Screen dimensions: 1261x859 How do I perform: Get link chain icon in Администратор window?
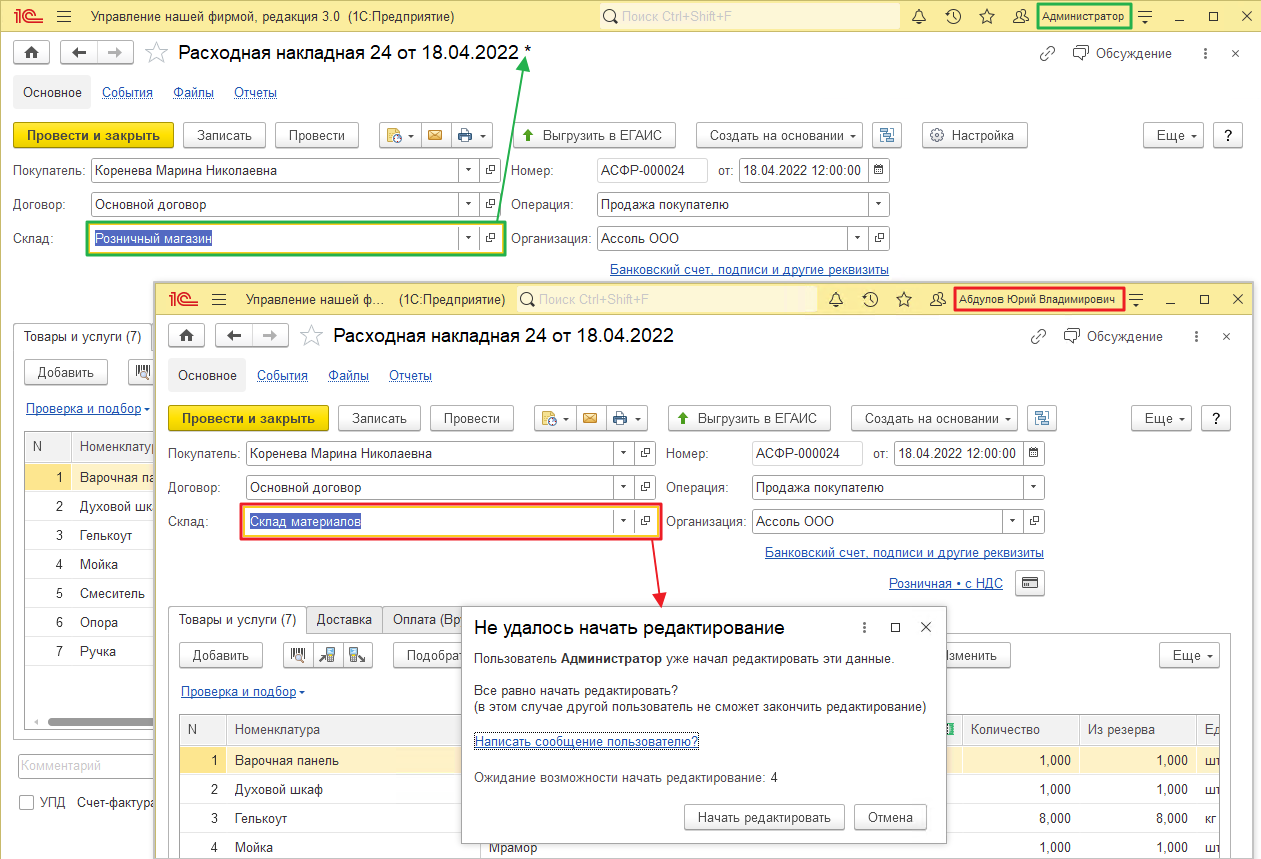[1047, 54]
